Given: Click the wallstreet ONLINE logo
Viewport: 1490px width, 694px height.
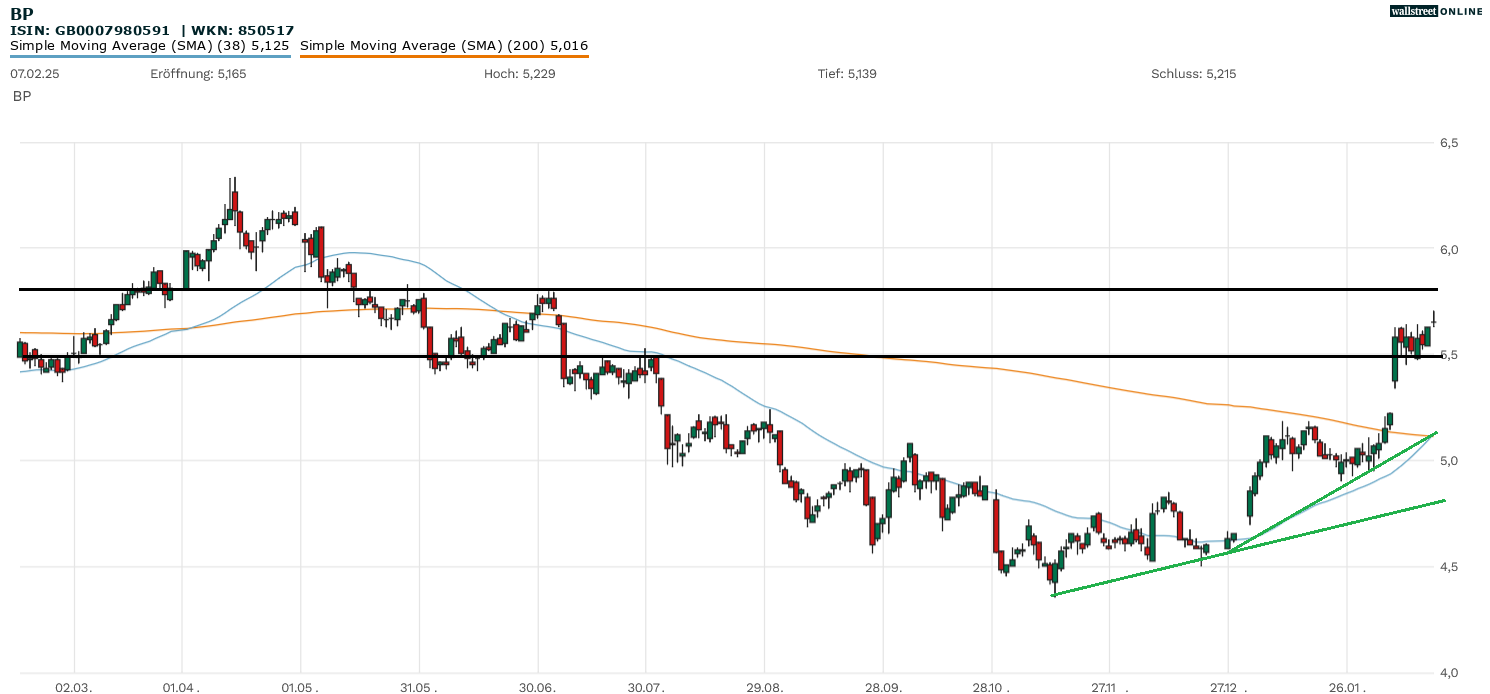Looking at the screenshot, I should point(1436,11).
